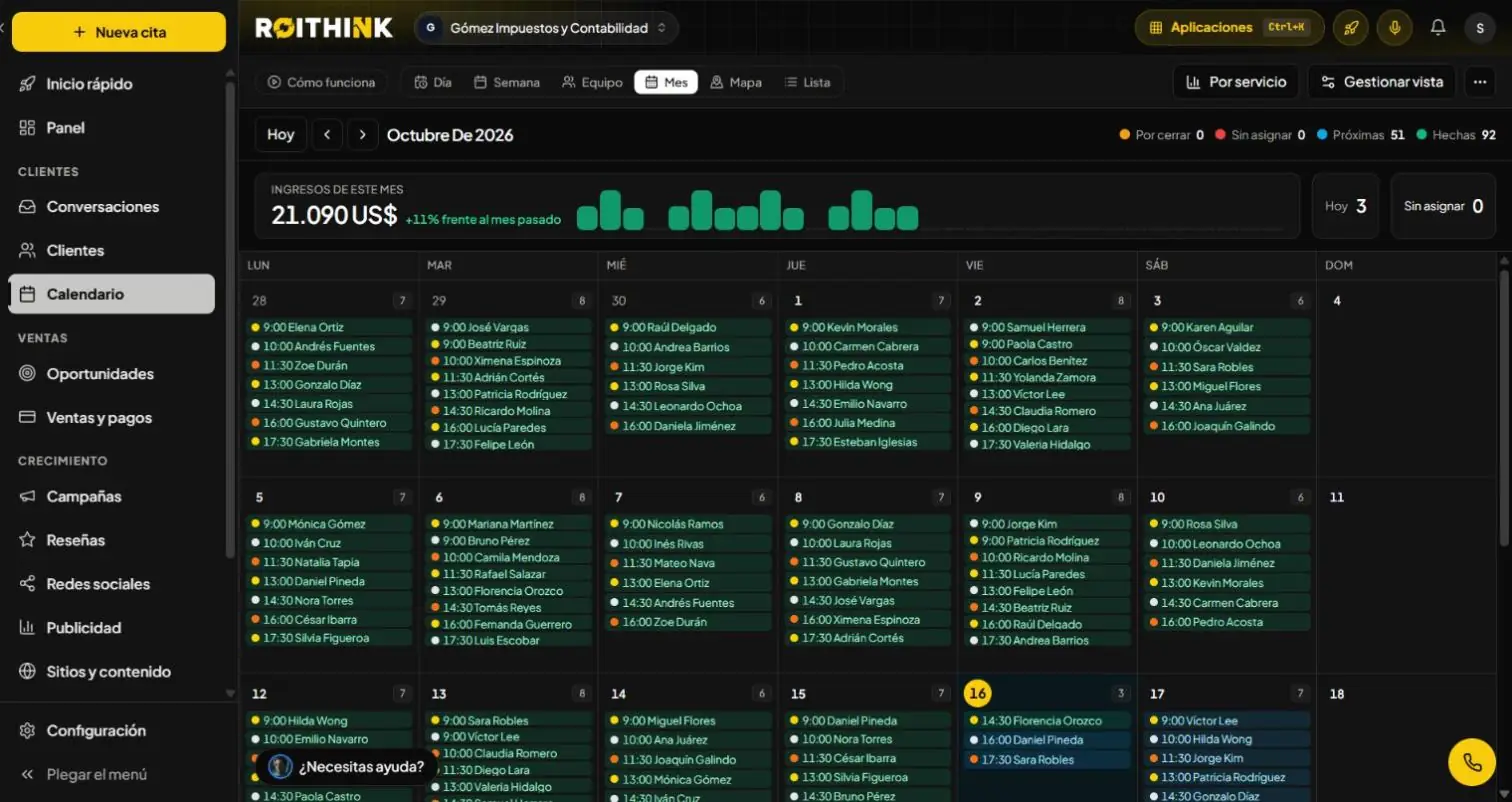Open the Gómez Impuestos y Contabilidad selector
1512x802 pixels.
(x=546, y=28)
